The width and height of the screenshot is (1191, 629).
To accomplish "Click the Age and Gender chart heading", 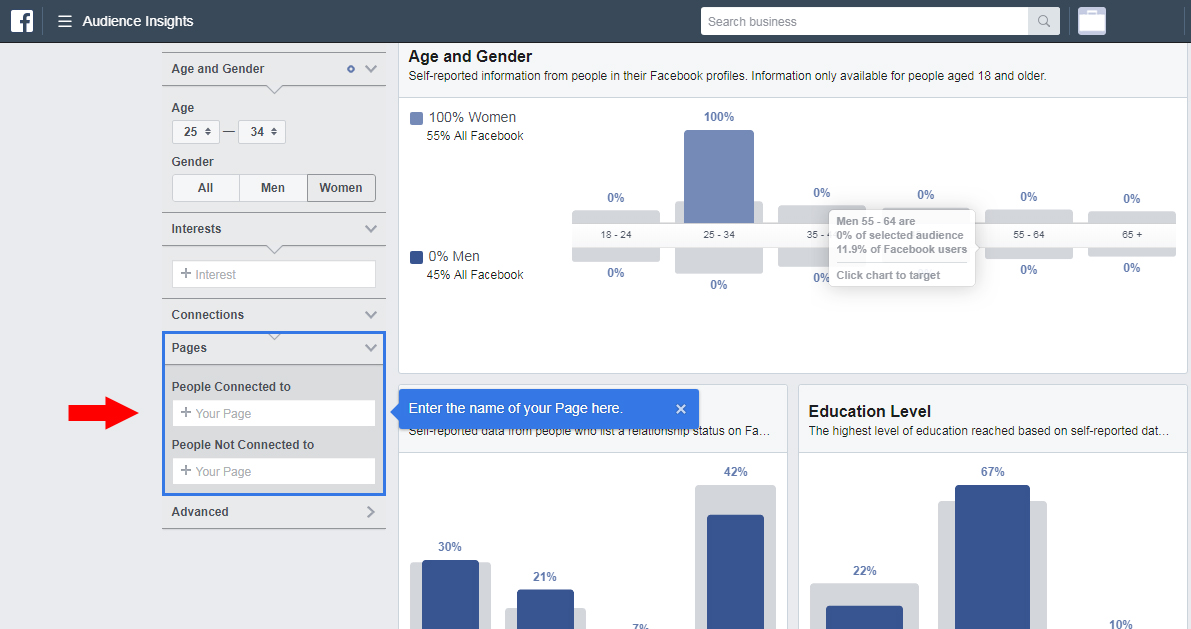I will [x=470, y=56].
